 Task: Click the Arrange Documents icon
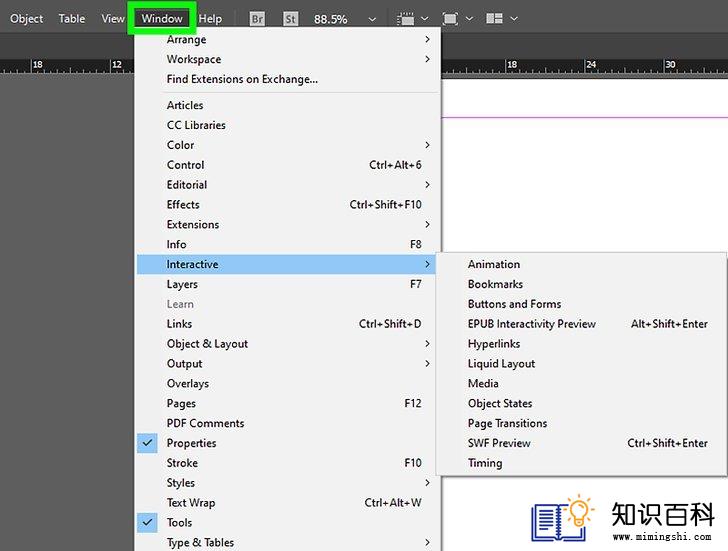pos(494,19)
